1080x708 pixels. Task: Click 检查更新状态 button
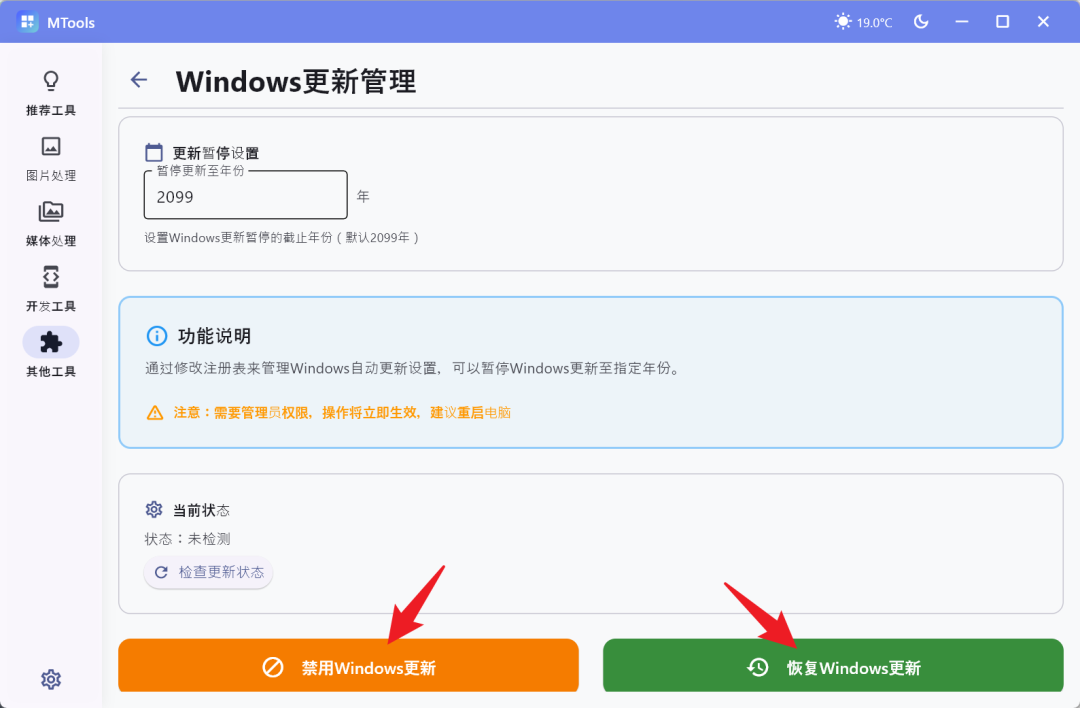[x=209, y=572]
